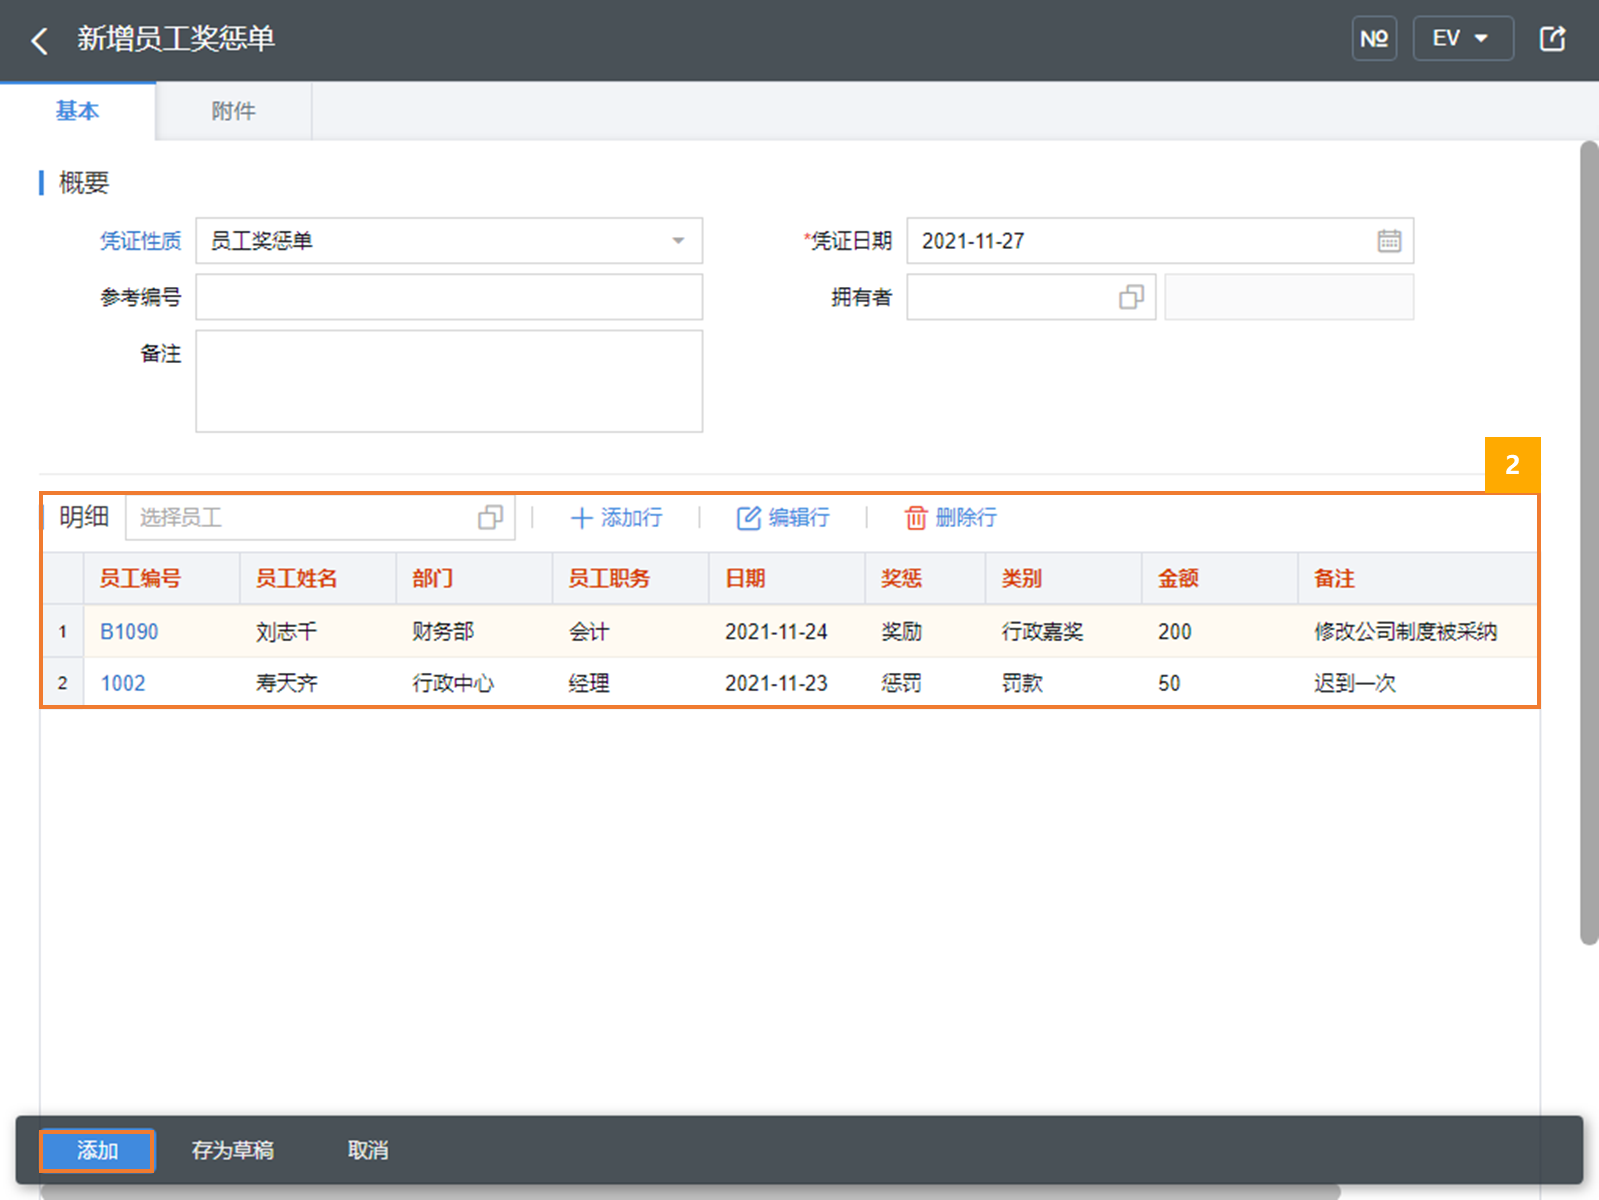
Task: Select row number 1 in details table
Action: point(63,632)
